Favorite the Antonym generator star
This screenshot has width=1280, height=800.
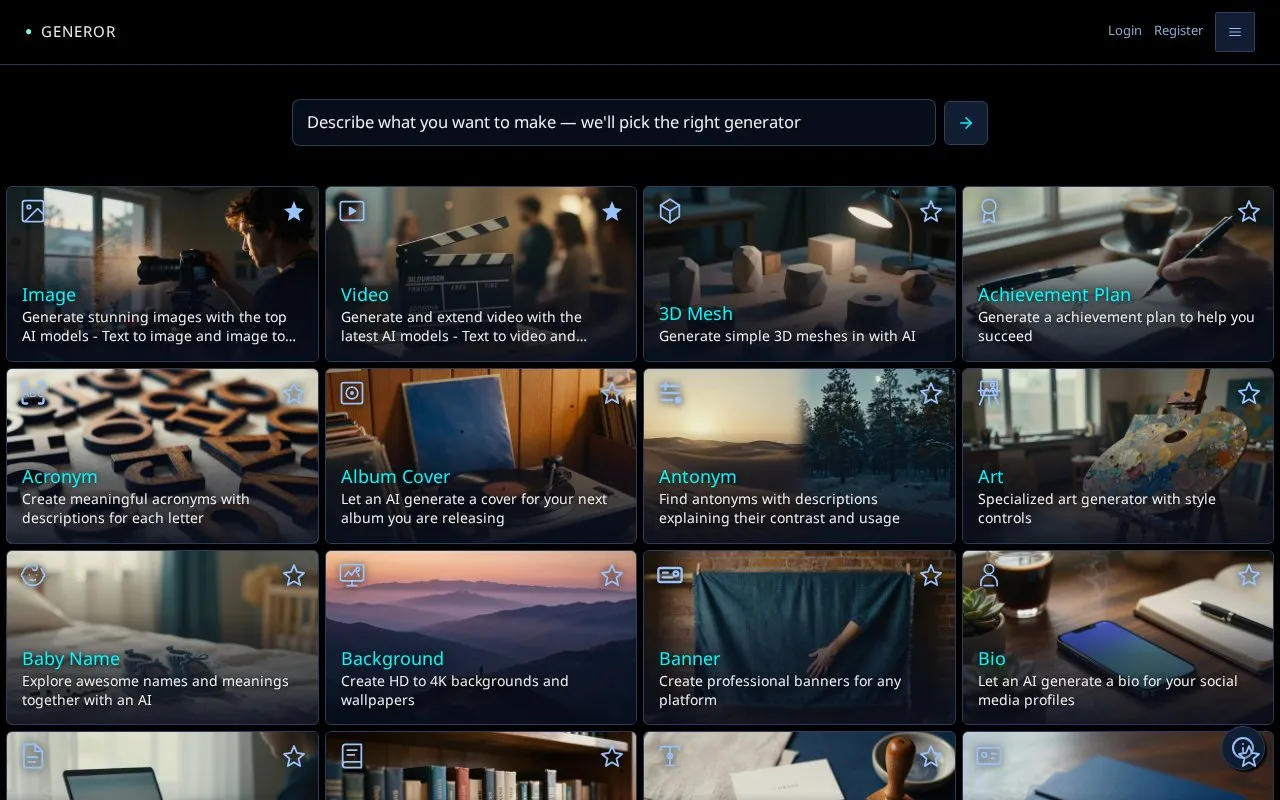[x=931, y=393]
